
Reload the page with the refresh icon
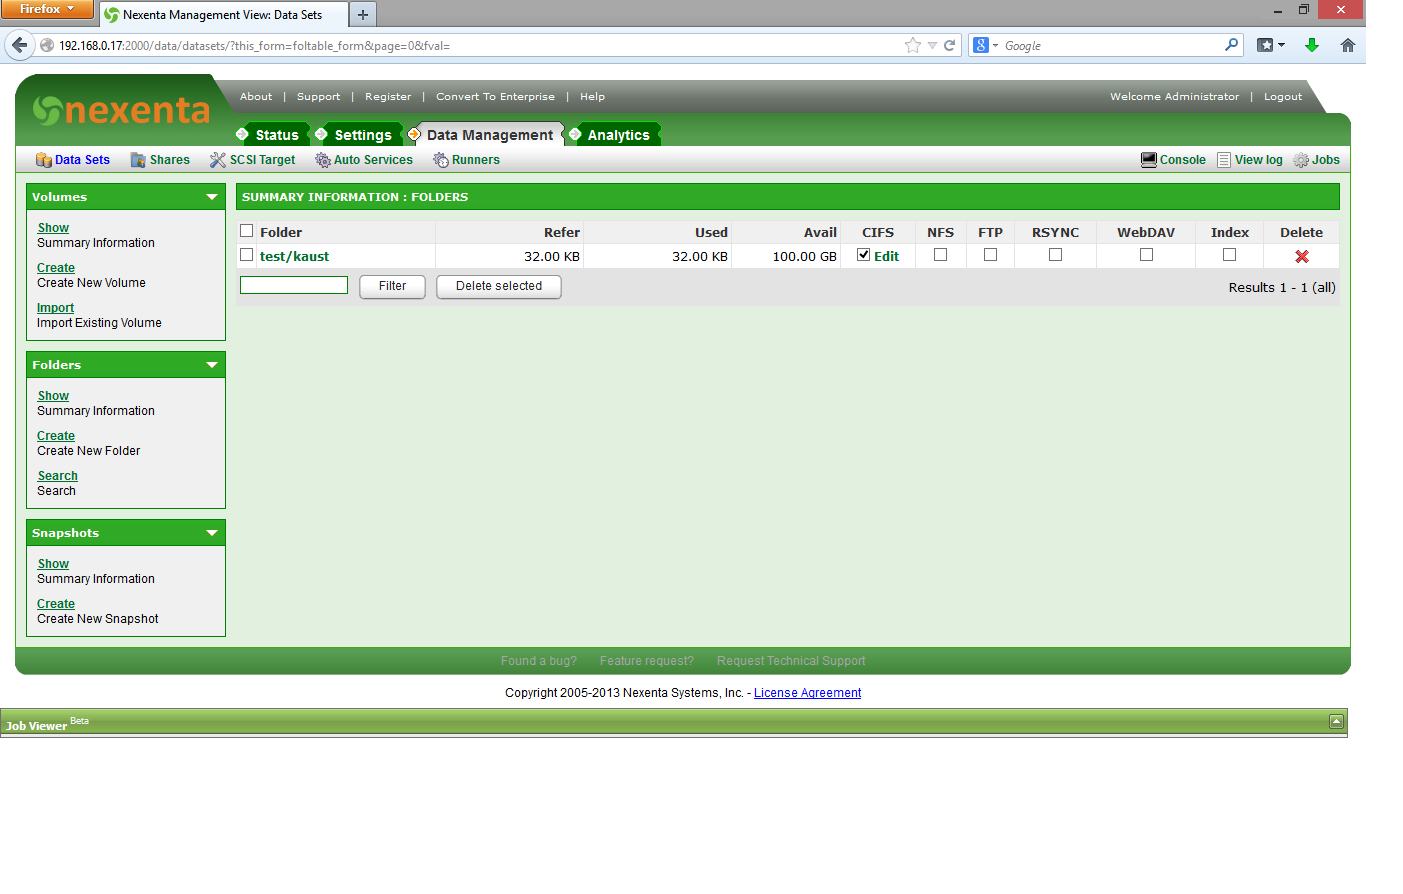(949, 45)
